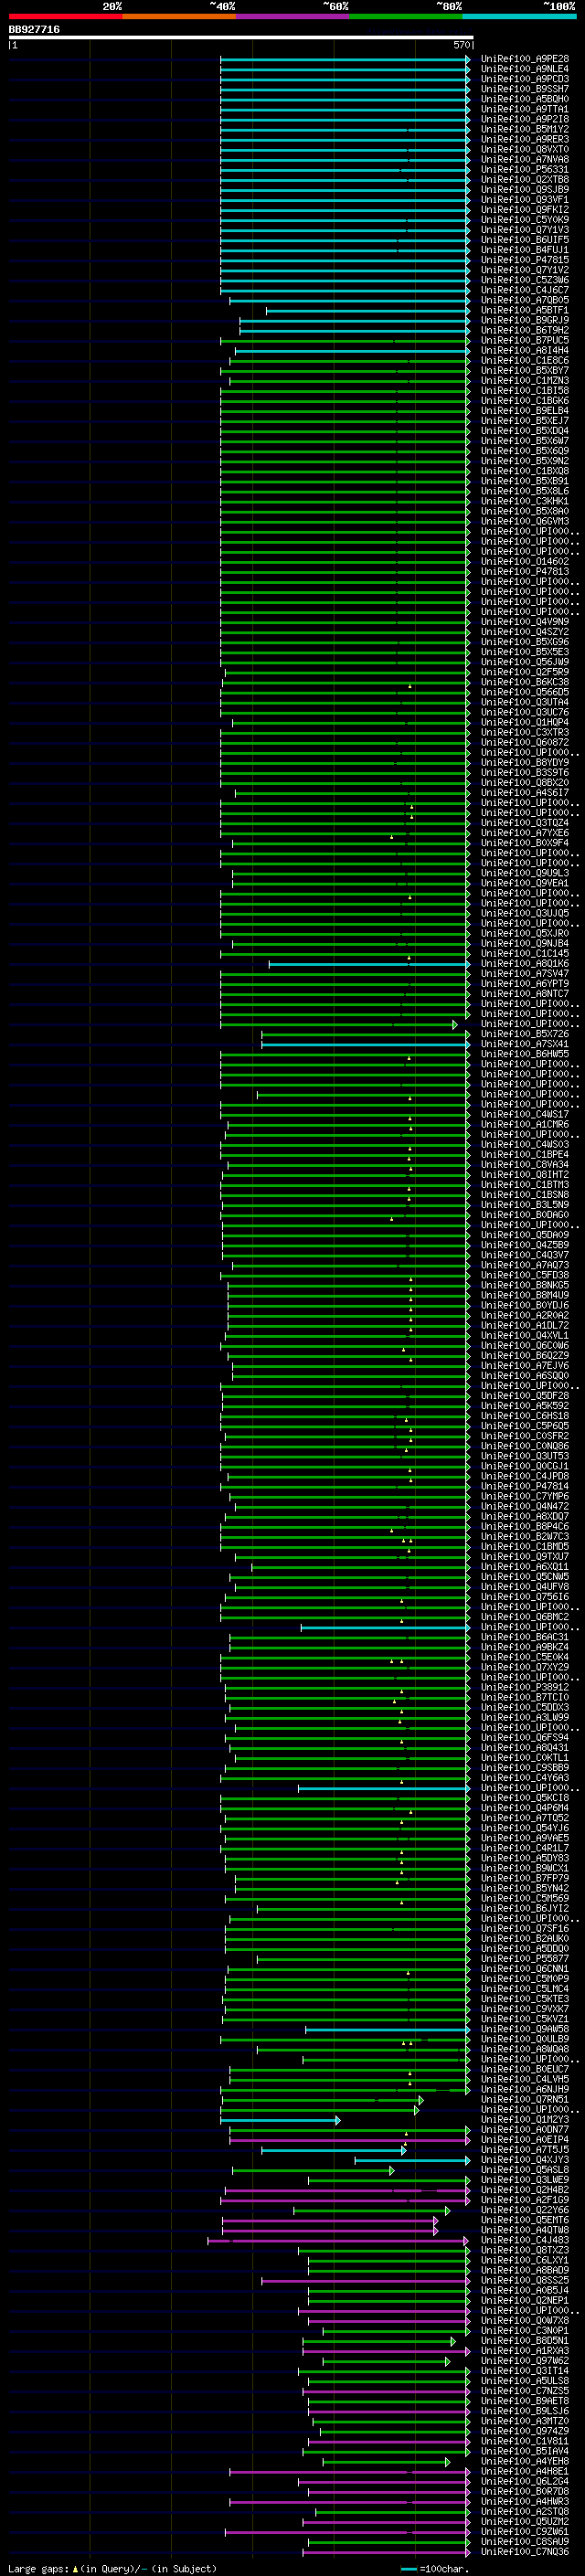Screen dimensions: 585x2576
Task: Click the UniRef100_A5BTF1 alignment bar
Action: click(x=367, y=311)
